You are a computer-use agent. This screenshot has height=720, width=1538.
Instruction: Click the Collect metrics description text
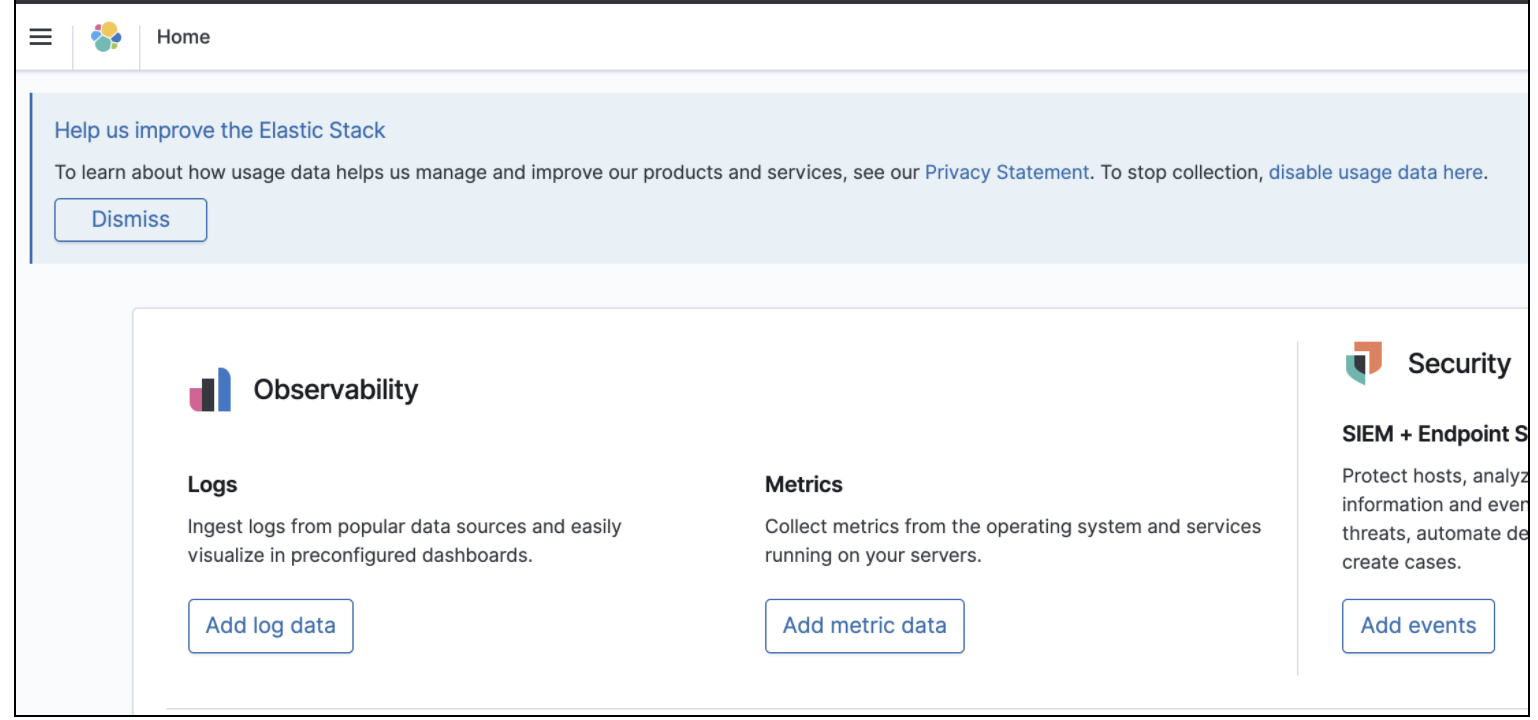point(1013,541)
